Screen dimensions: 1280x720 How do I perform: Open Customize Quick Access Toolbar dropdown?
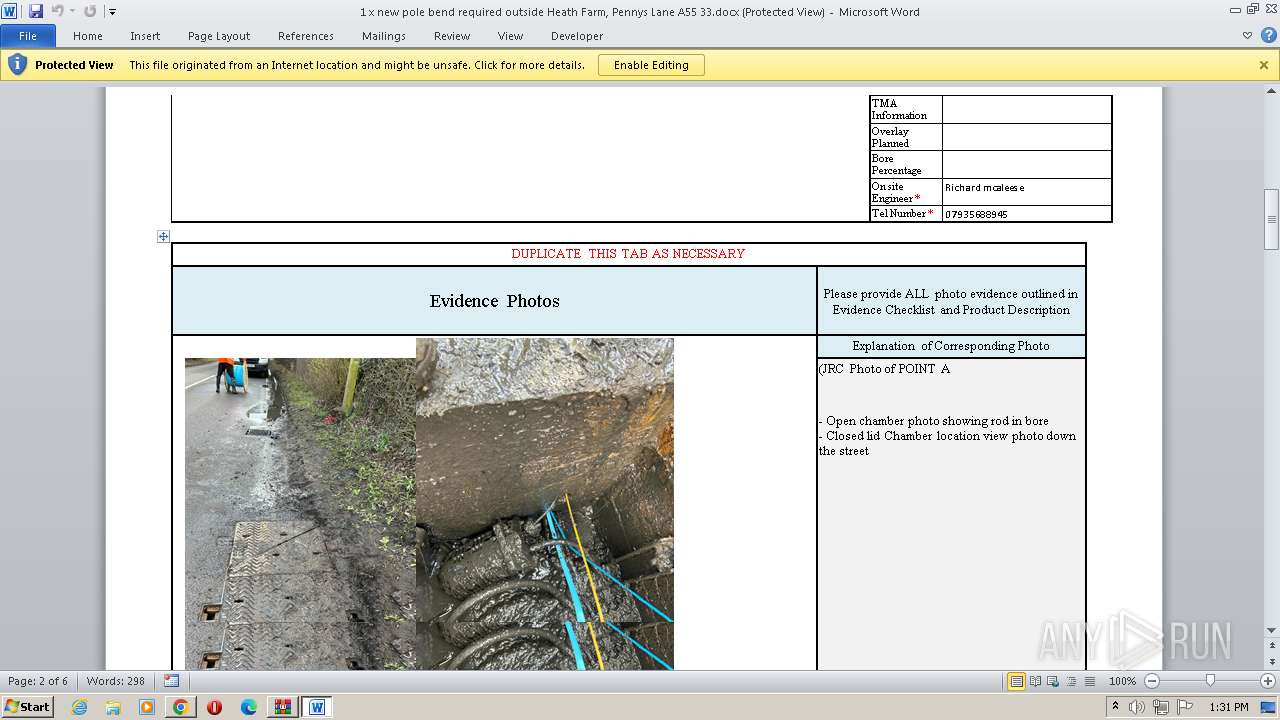[112, 12]
